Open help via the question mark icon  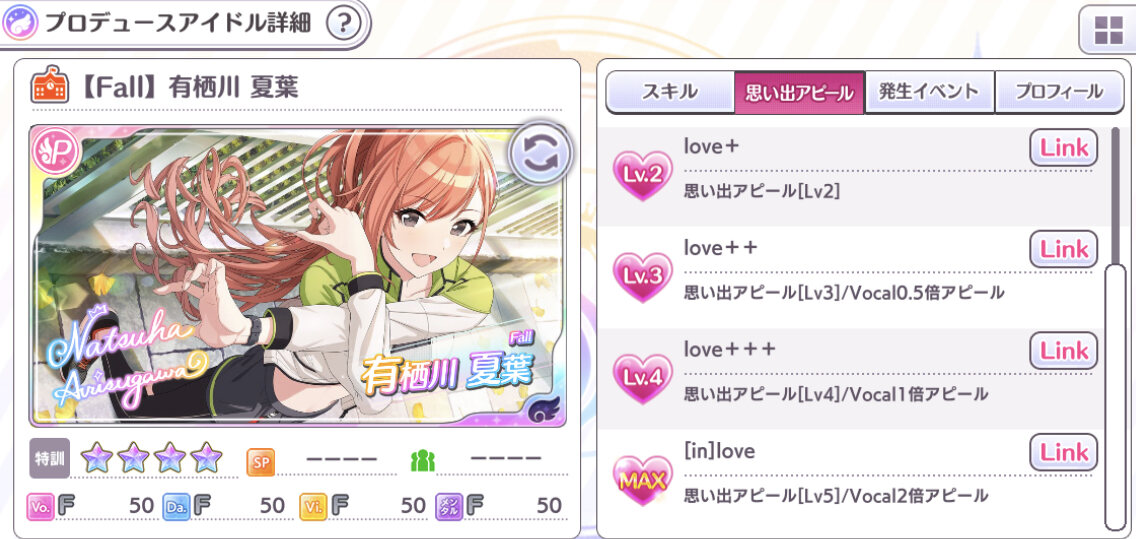[x=343, y=23]
